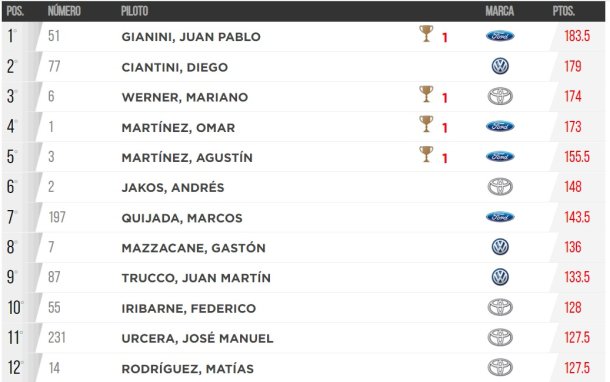Click the trophy icon for Martínez, Omar

click(426, 124)
